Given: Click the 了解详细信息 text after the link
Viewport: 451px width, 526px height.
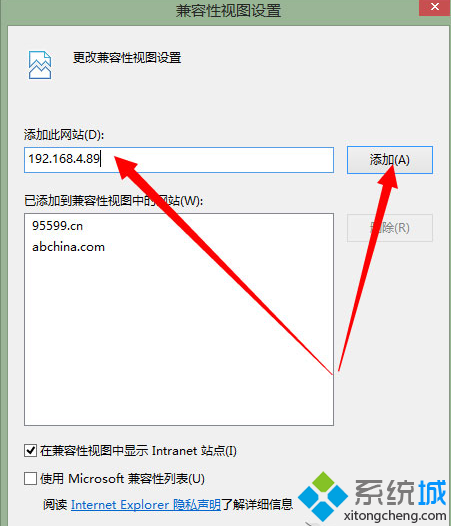Looking at the screenshot, I should (257, 505).
